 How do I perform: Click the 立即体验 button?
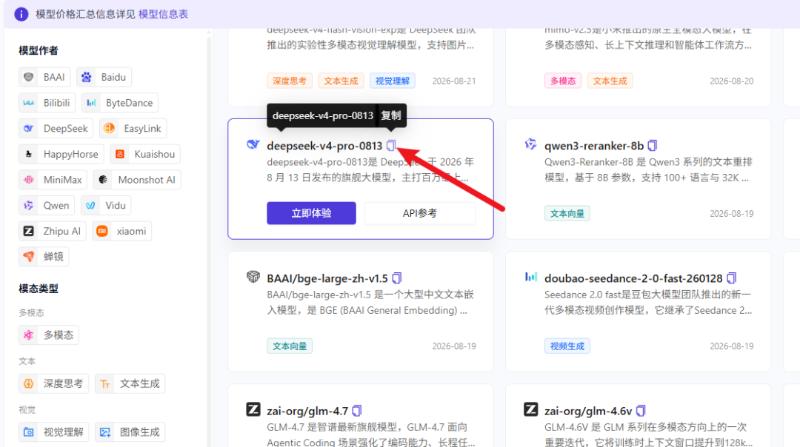tap(311, 213)
